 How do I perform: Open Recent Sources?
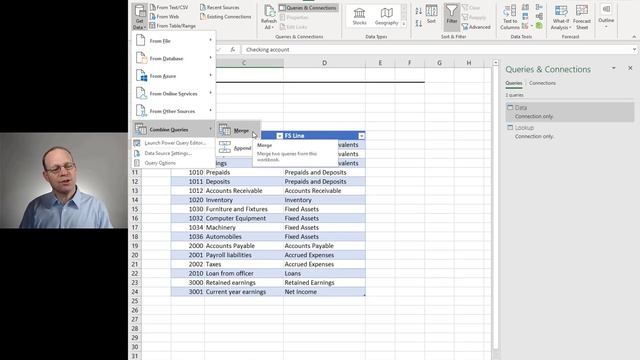220,7
